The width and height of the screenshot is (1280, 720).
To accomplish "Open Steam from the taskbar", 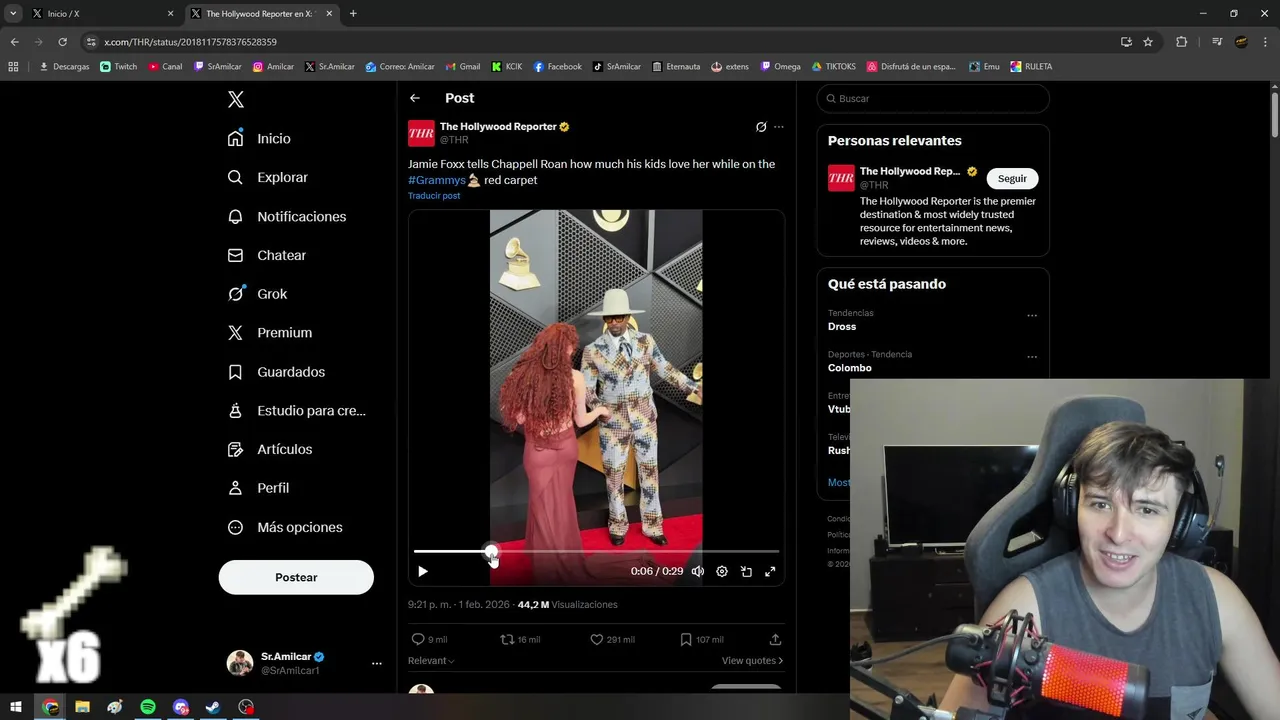I will pyautogui.click(x=213, y=707).
